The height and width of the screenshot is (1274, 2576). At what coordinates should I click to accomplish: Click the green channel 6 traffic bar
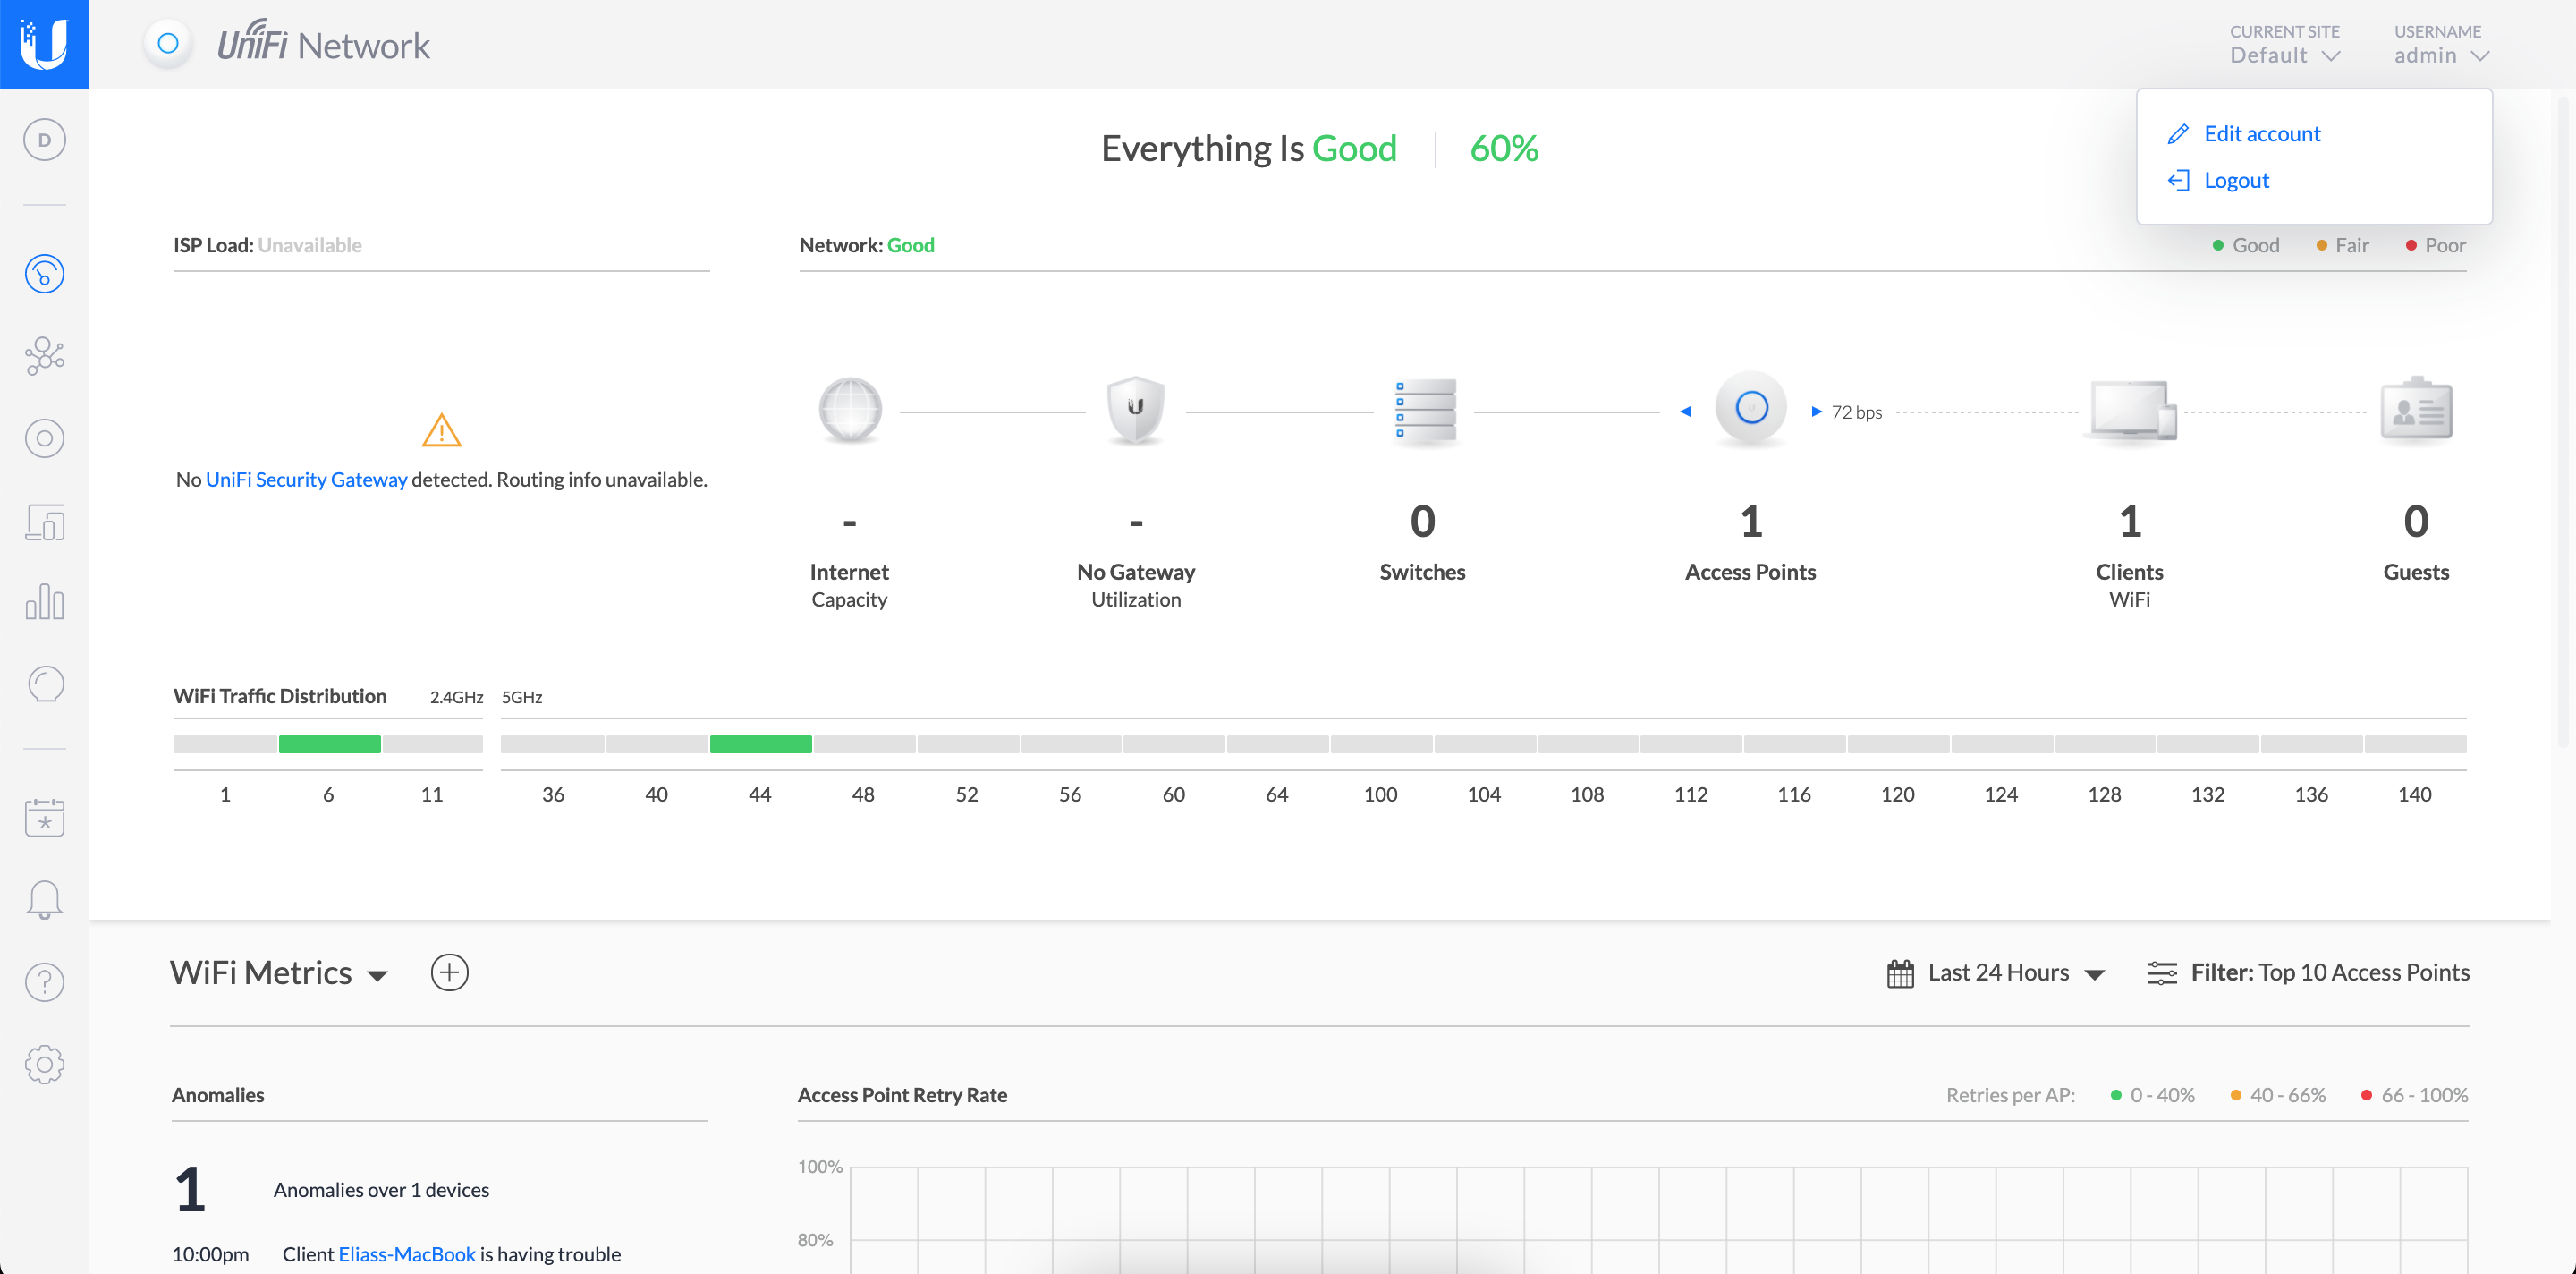pyautogui.click(x=329, y=744)
